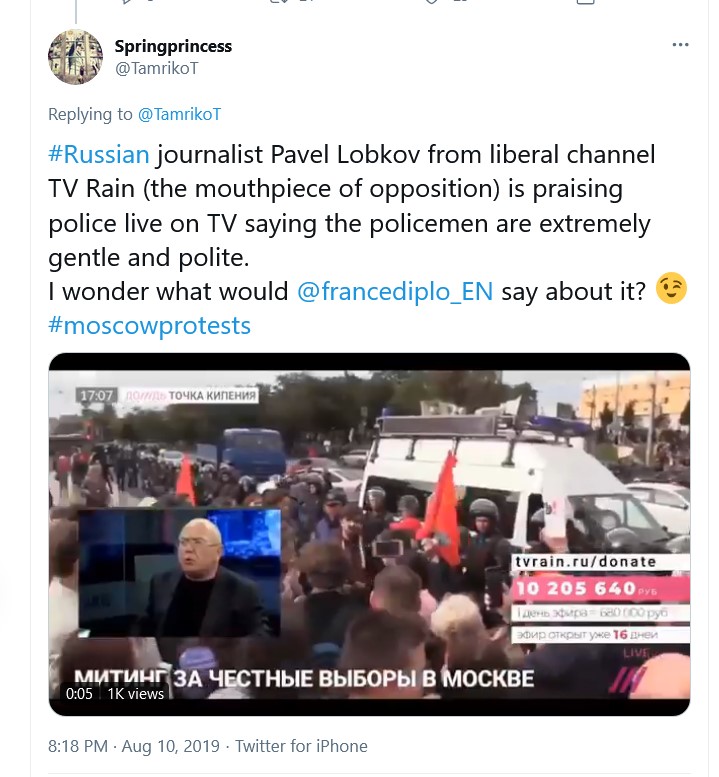Click the 1K views counter
This screenshot has height=777, width=719.
[x=135, y=694]
